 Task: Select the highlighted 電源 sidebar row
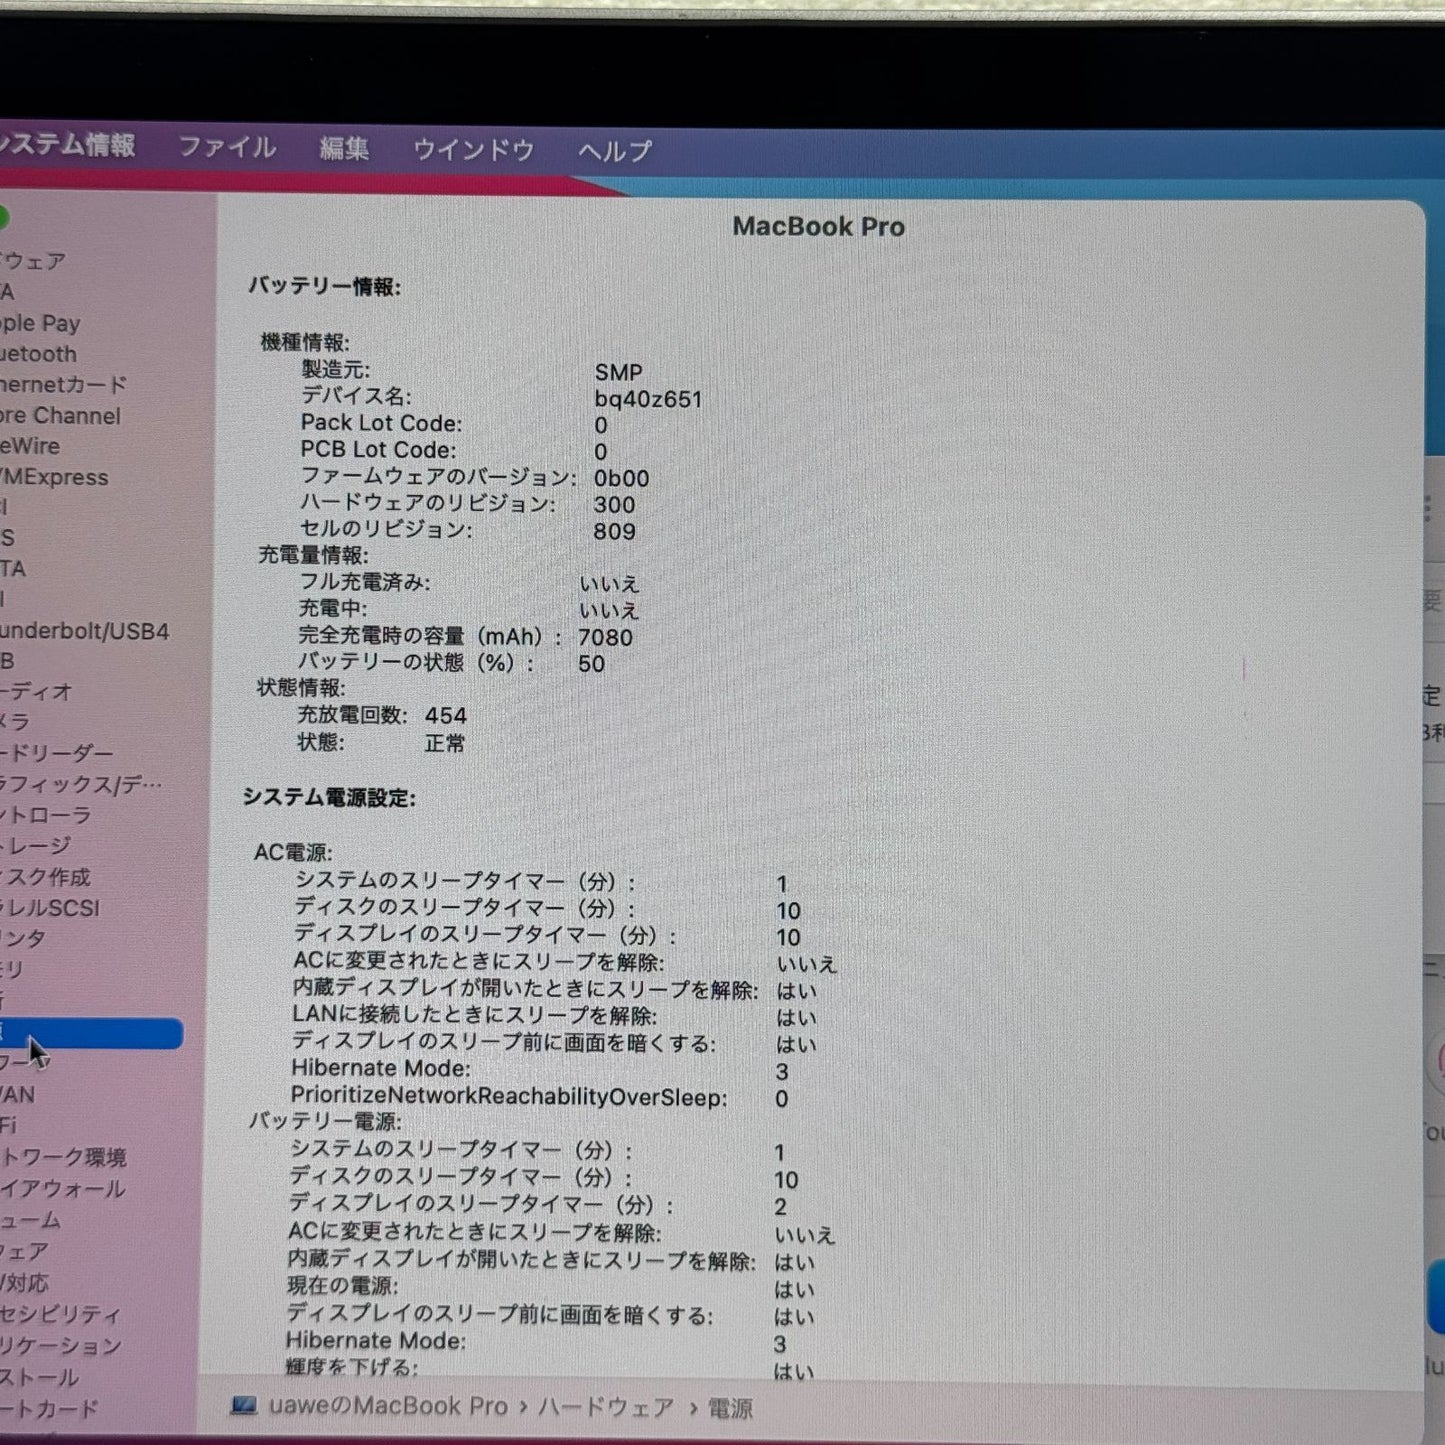[91, 1033]
